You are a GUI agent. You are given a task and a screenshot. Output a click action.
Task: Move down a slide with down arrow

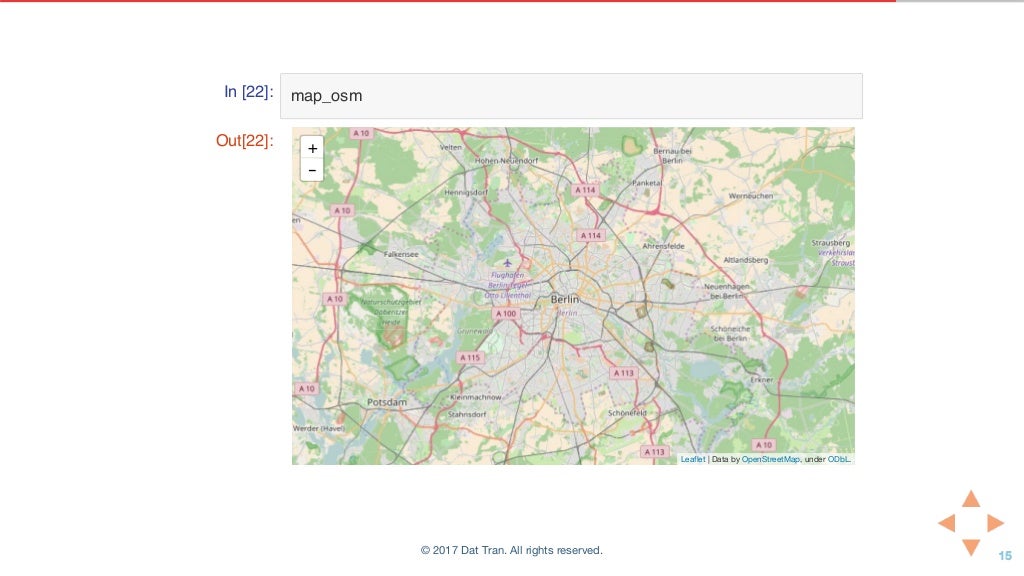coord(971,547)
